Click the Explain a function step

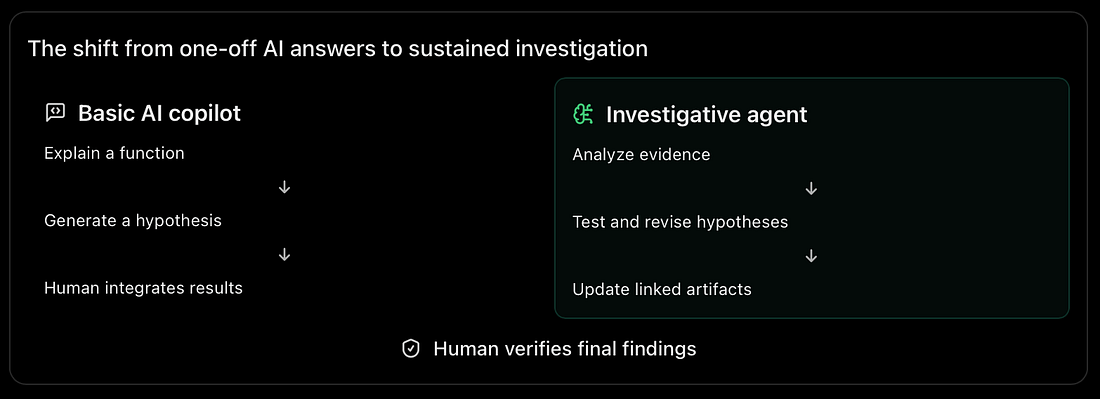(x=114, y=153)
